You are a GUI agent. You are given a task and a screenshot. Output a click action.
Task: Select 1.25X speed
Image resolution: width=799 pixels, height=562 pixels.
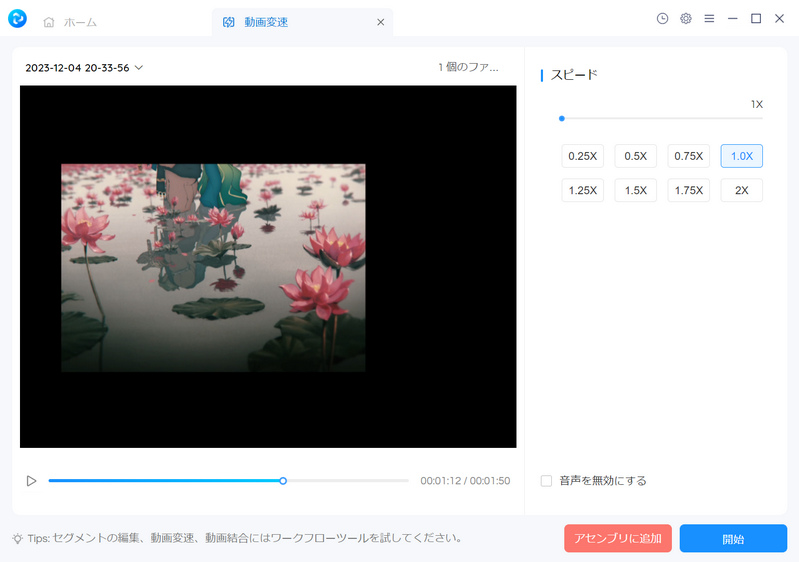tap(582, 190)
